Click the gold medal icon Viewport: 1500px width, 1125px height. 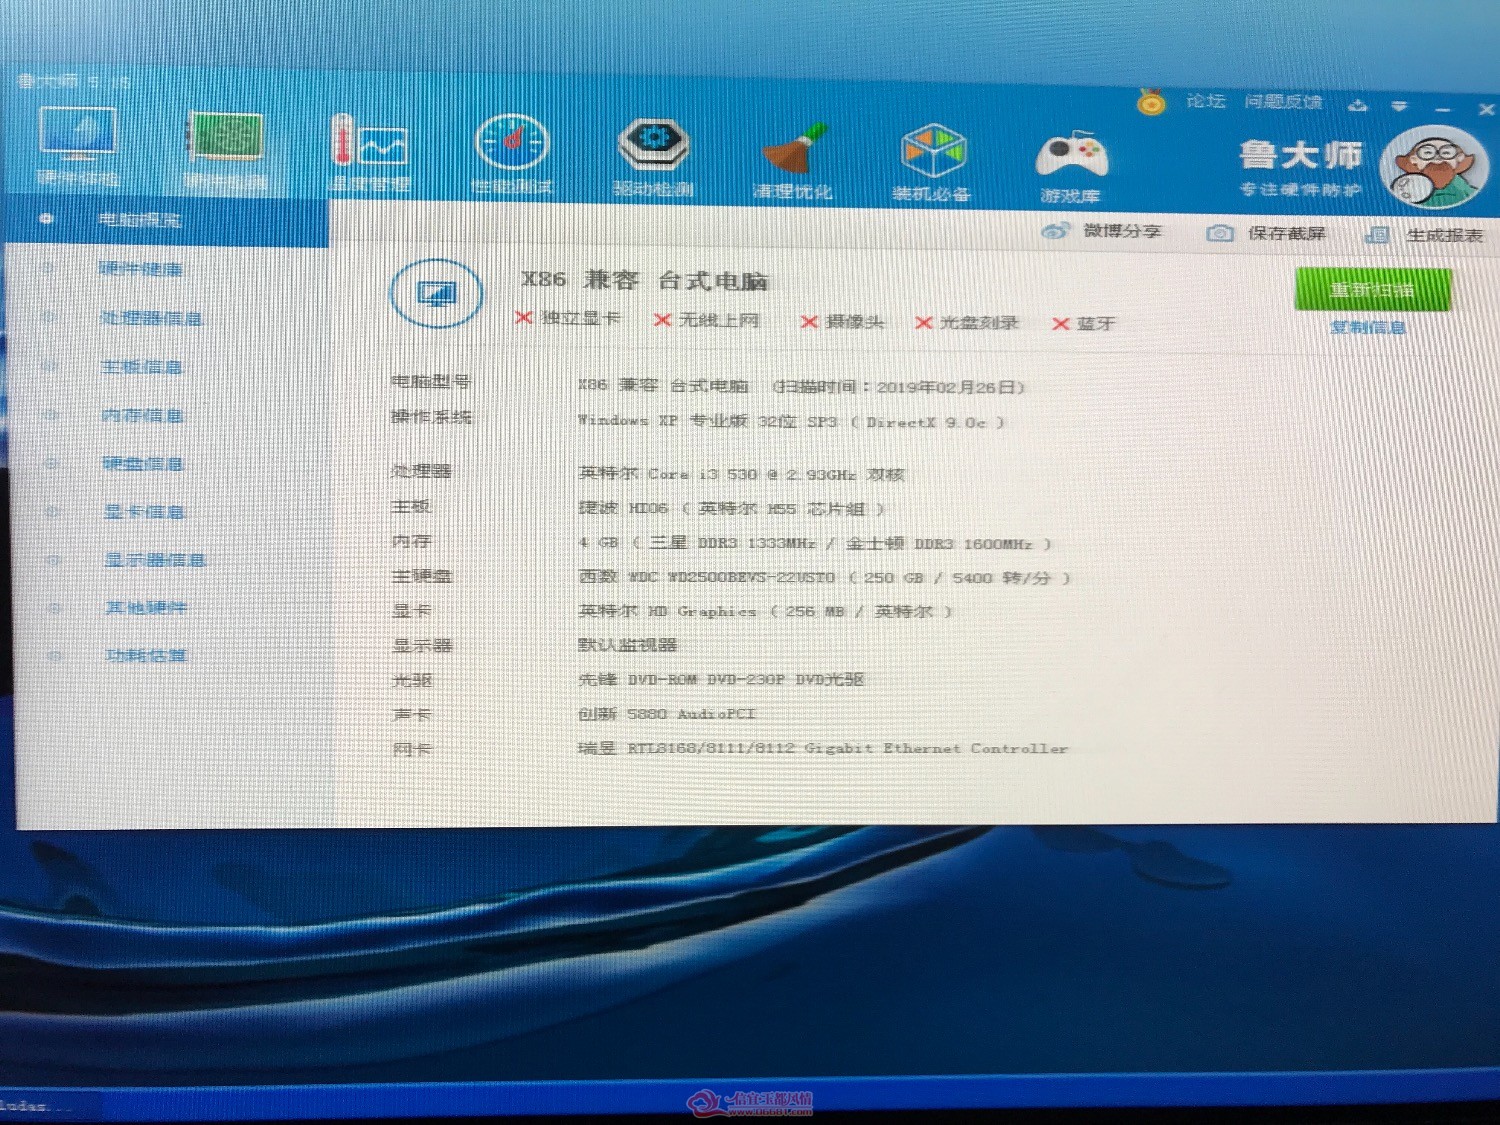coord(1151,102)
